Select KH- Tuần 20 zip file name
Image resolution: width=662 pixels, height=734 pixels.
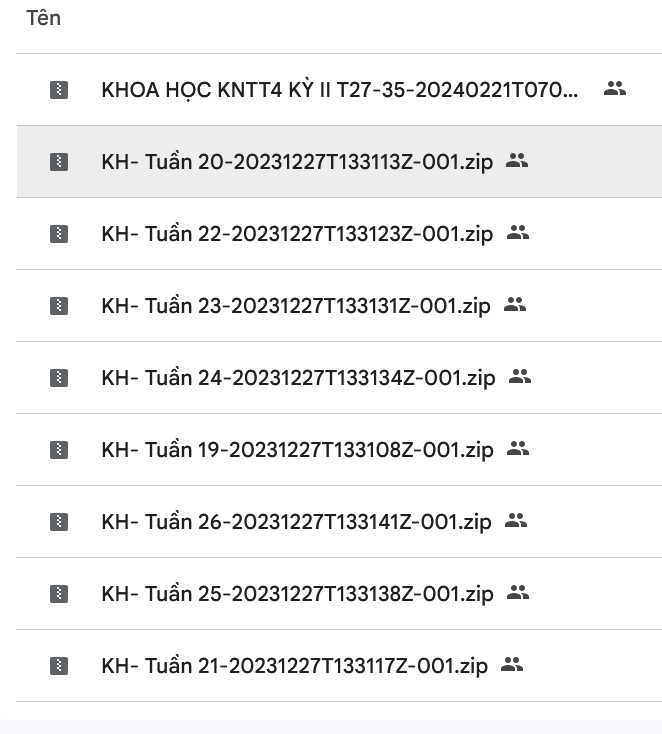pyautogui.click(x=297, y=162)
